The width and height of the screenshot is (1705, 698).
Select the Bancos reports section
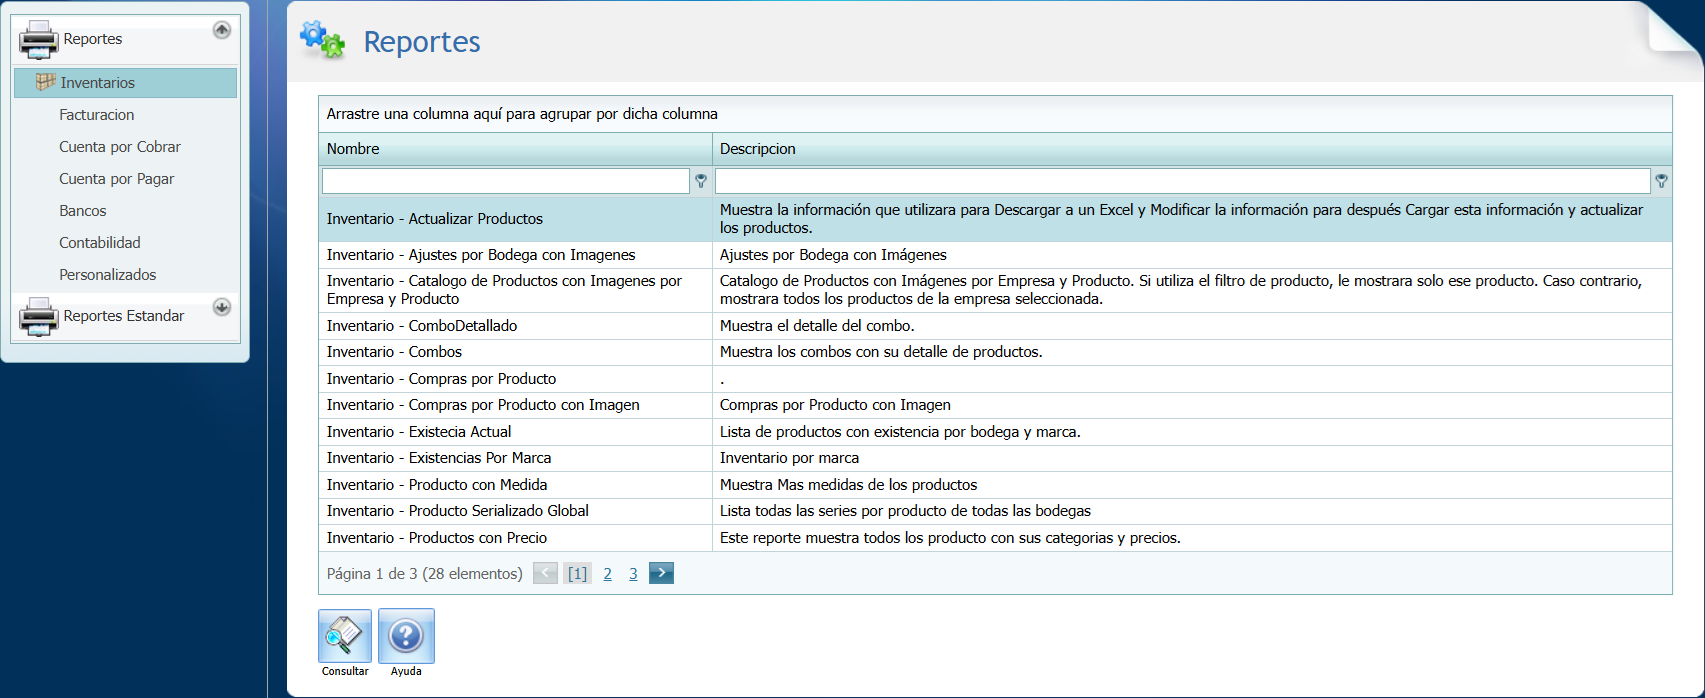82,211
